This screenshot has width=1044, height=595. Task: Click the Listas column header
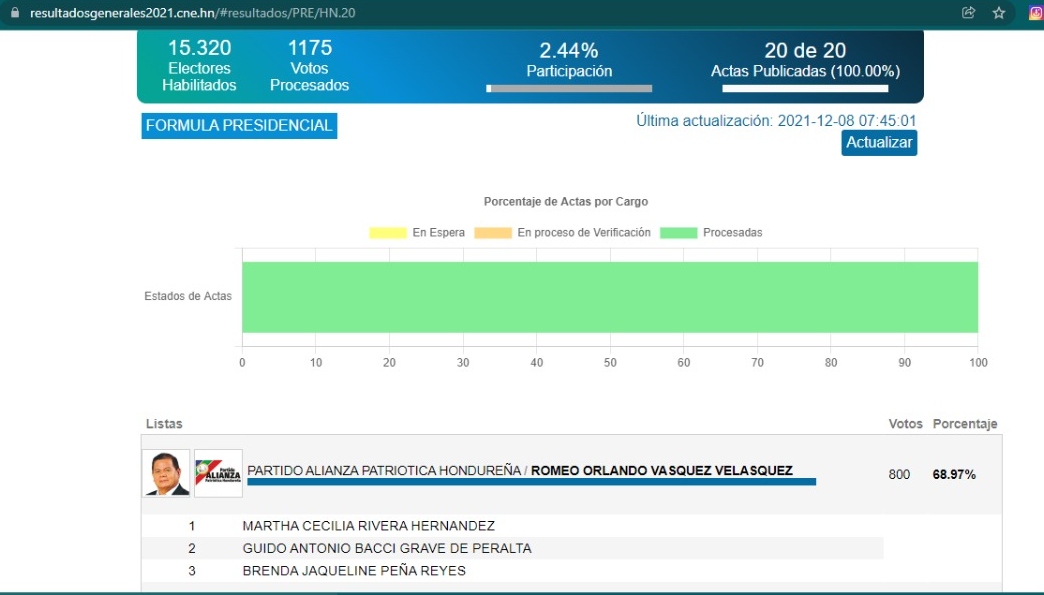pyautogui.click(x=164, y=424)
